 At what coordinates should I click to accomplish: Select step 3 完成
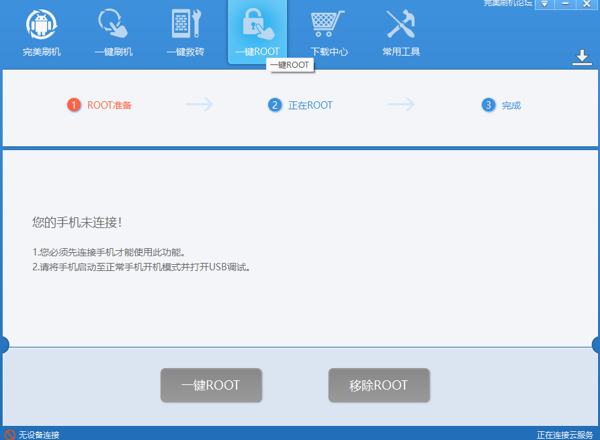[502, 105]
